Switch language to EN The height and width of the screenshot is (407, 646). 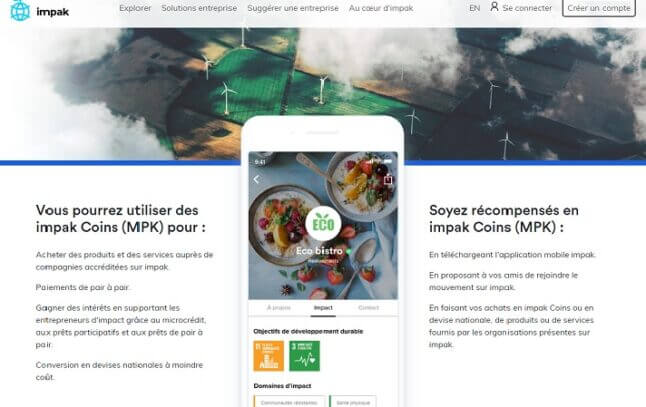(x=475, y=8)
